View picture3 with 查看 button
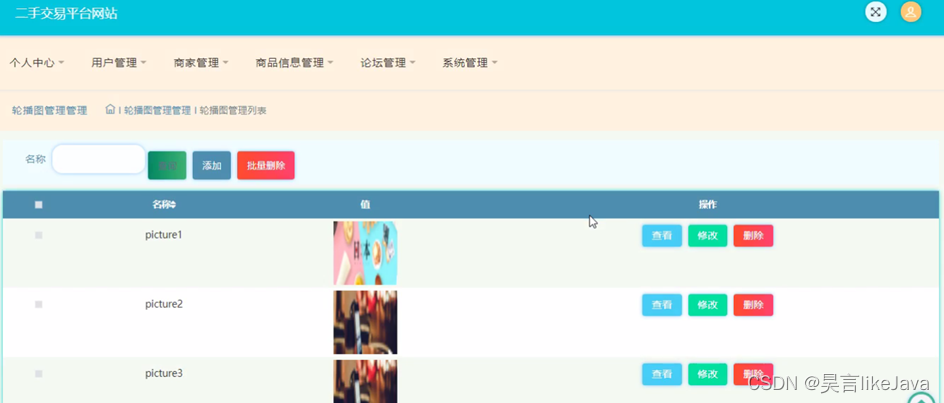 tap(662, 374)
